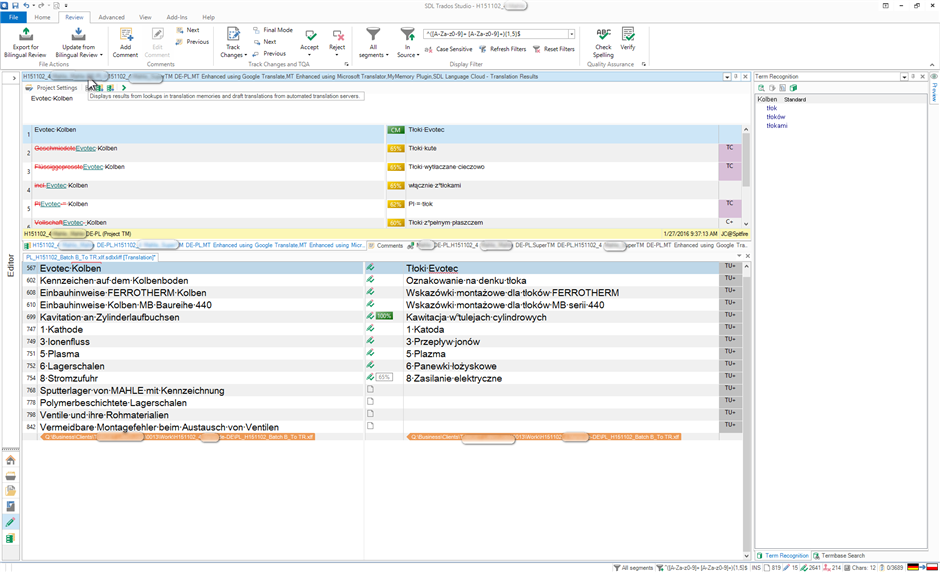Refresh the display filters

click(502, 49)
